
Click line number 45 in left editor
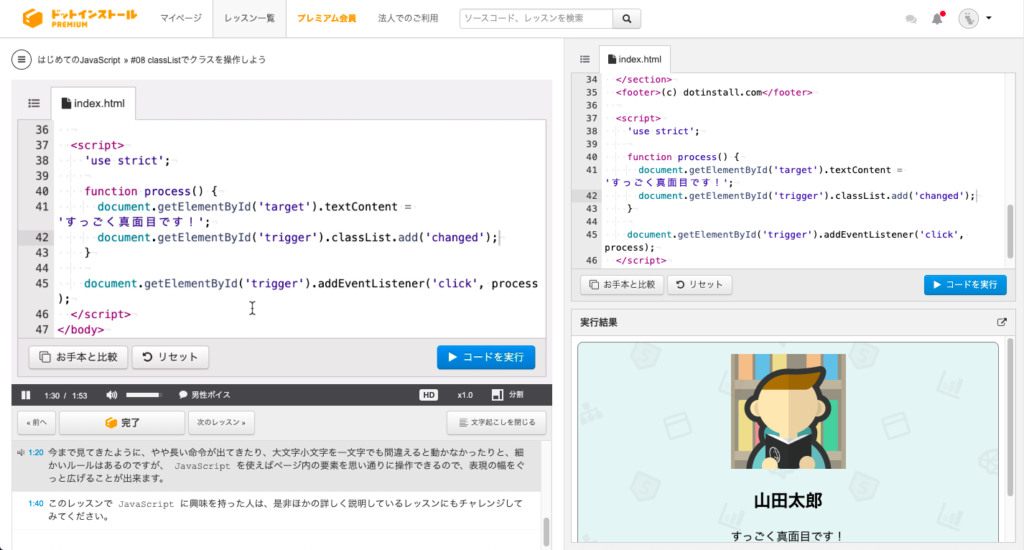(42, 283)
